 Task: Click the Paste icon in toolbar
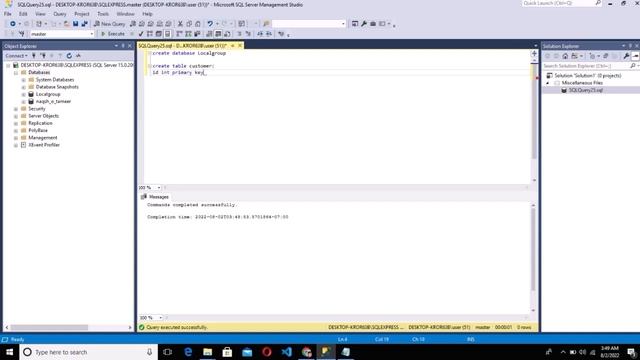(x=198, y=24)
